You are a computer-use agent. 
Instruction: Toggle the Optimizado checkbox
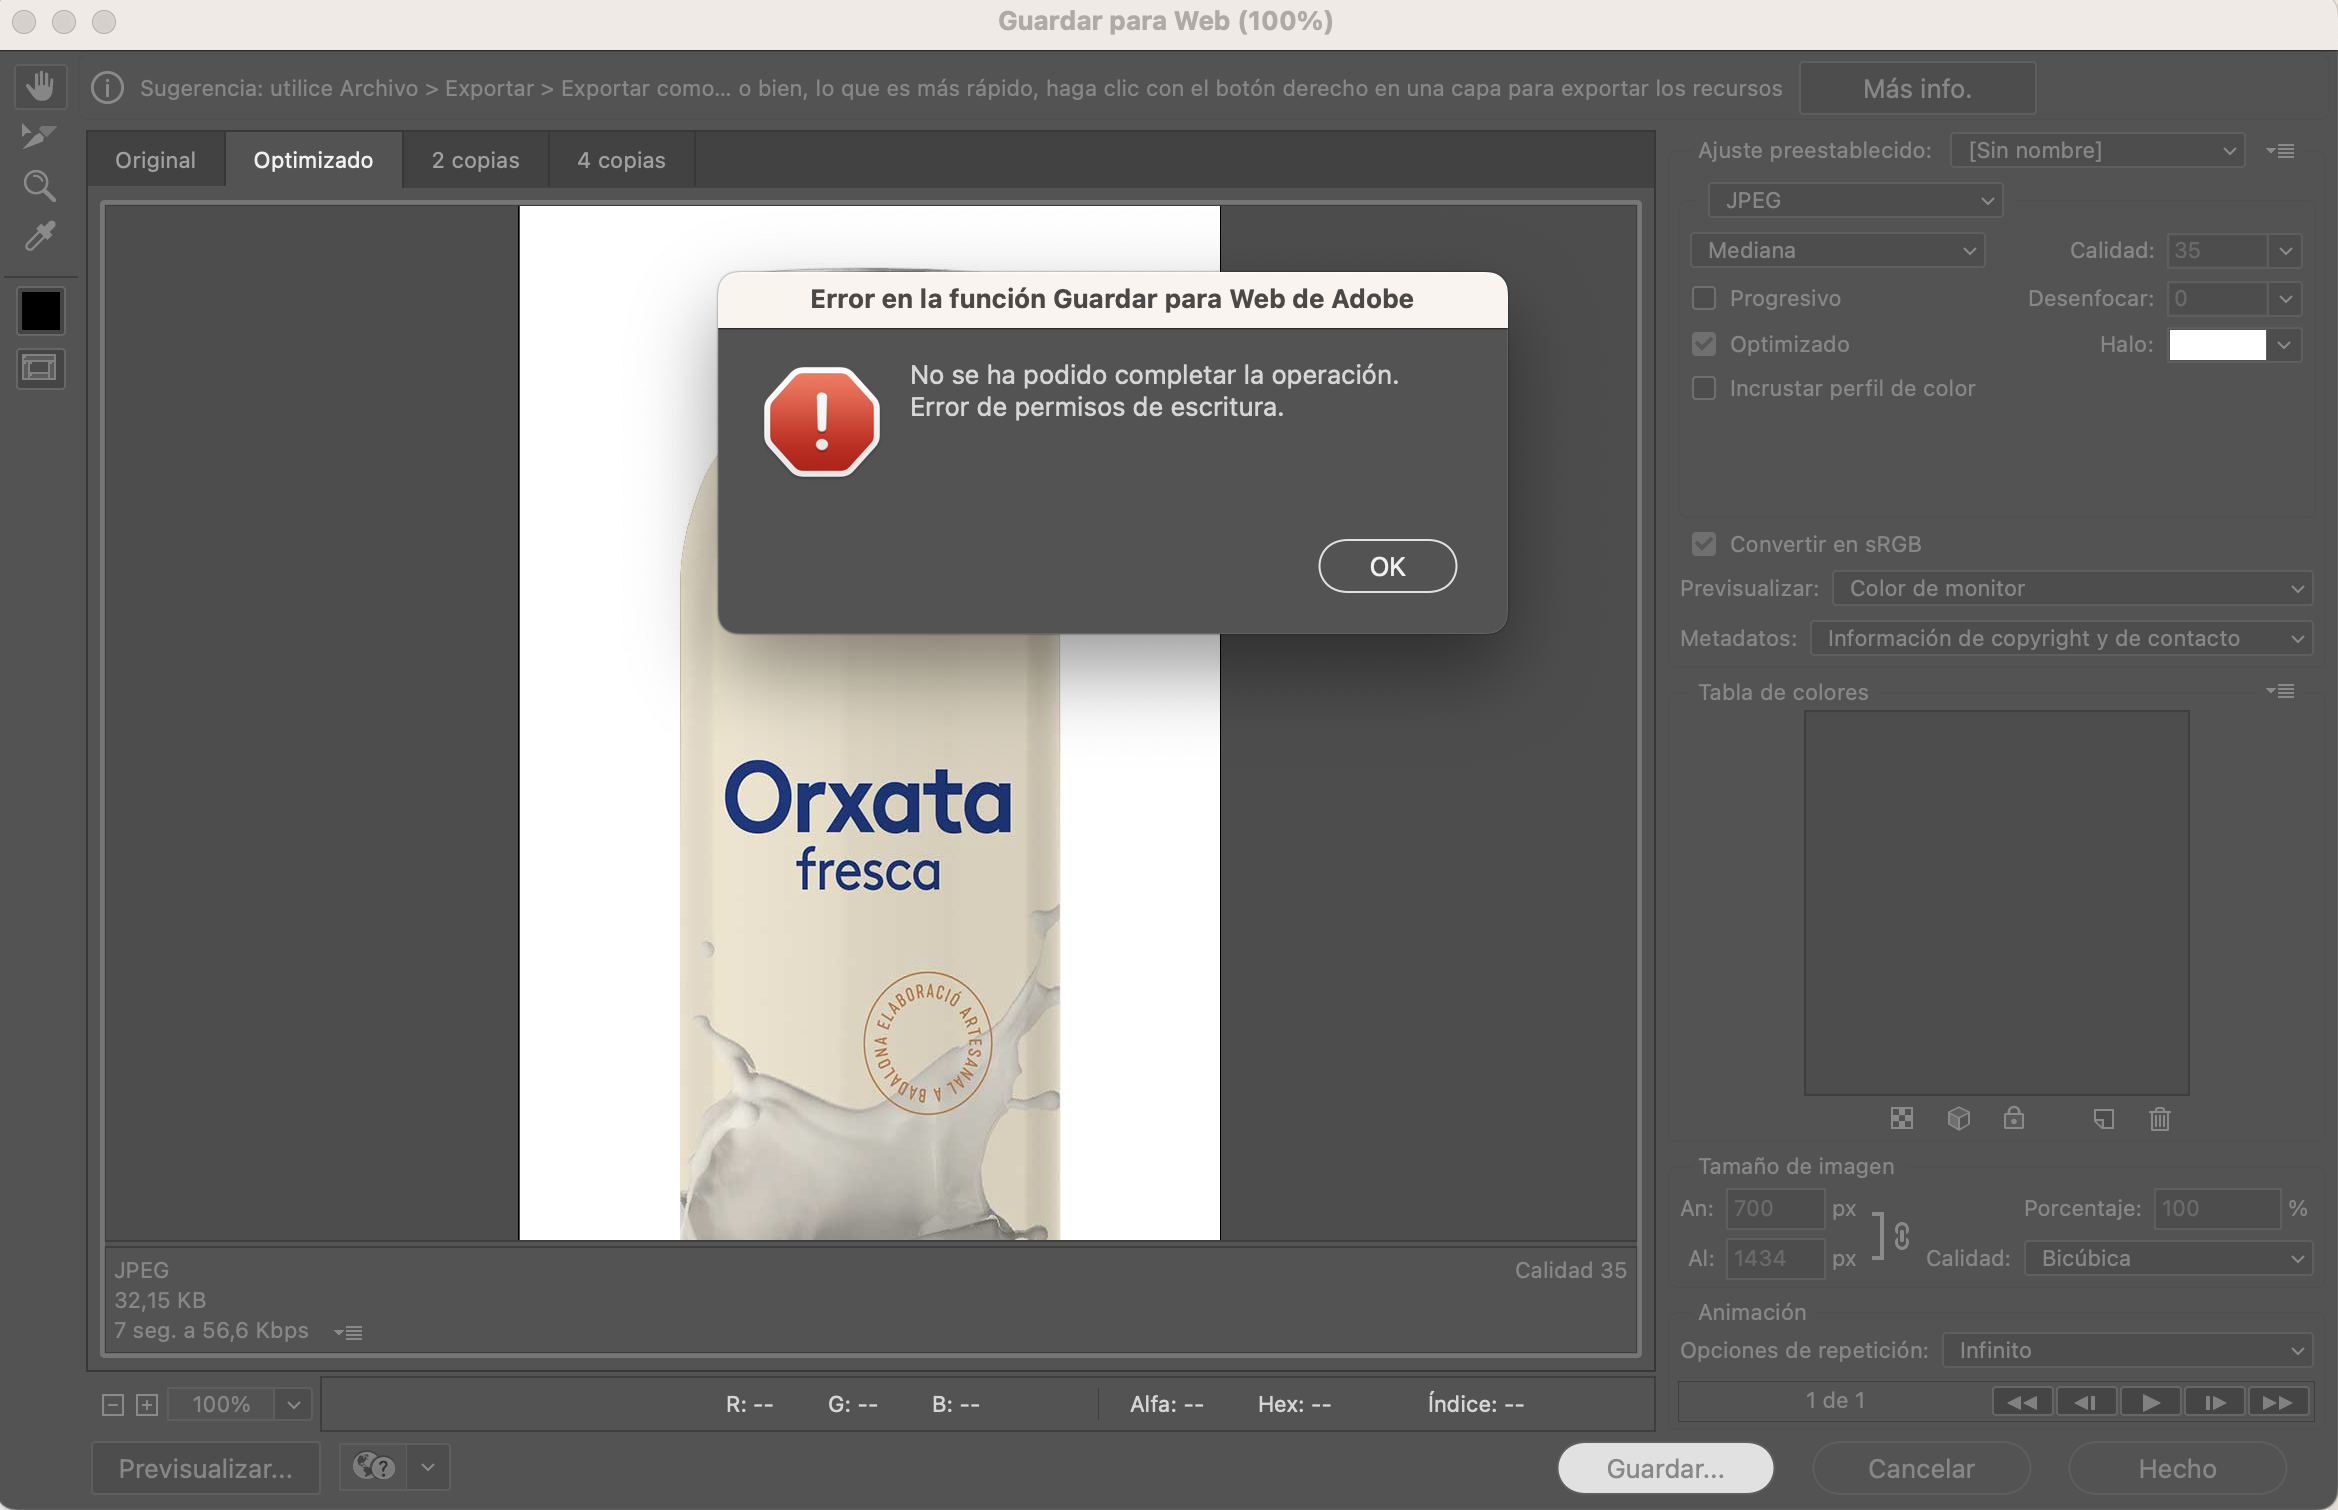(1704, 344)
